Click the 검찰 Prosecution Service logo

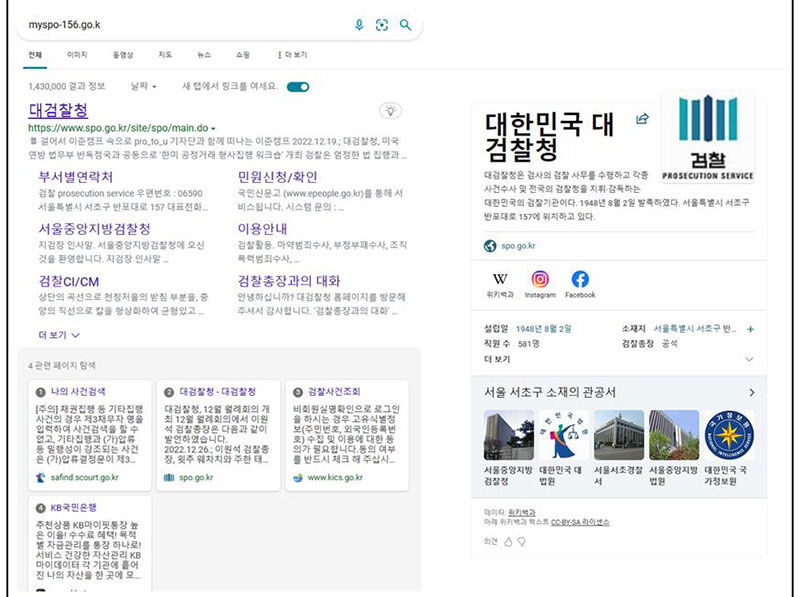pyautogui.click(x=708, y=137)
